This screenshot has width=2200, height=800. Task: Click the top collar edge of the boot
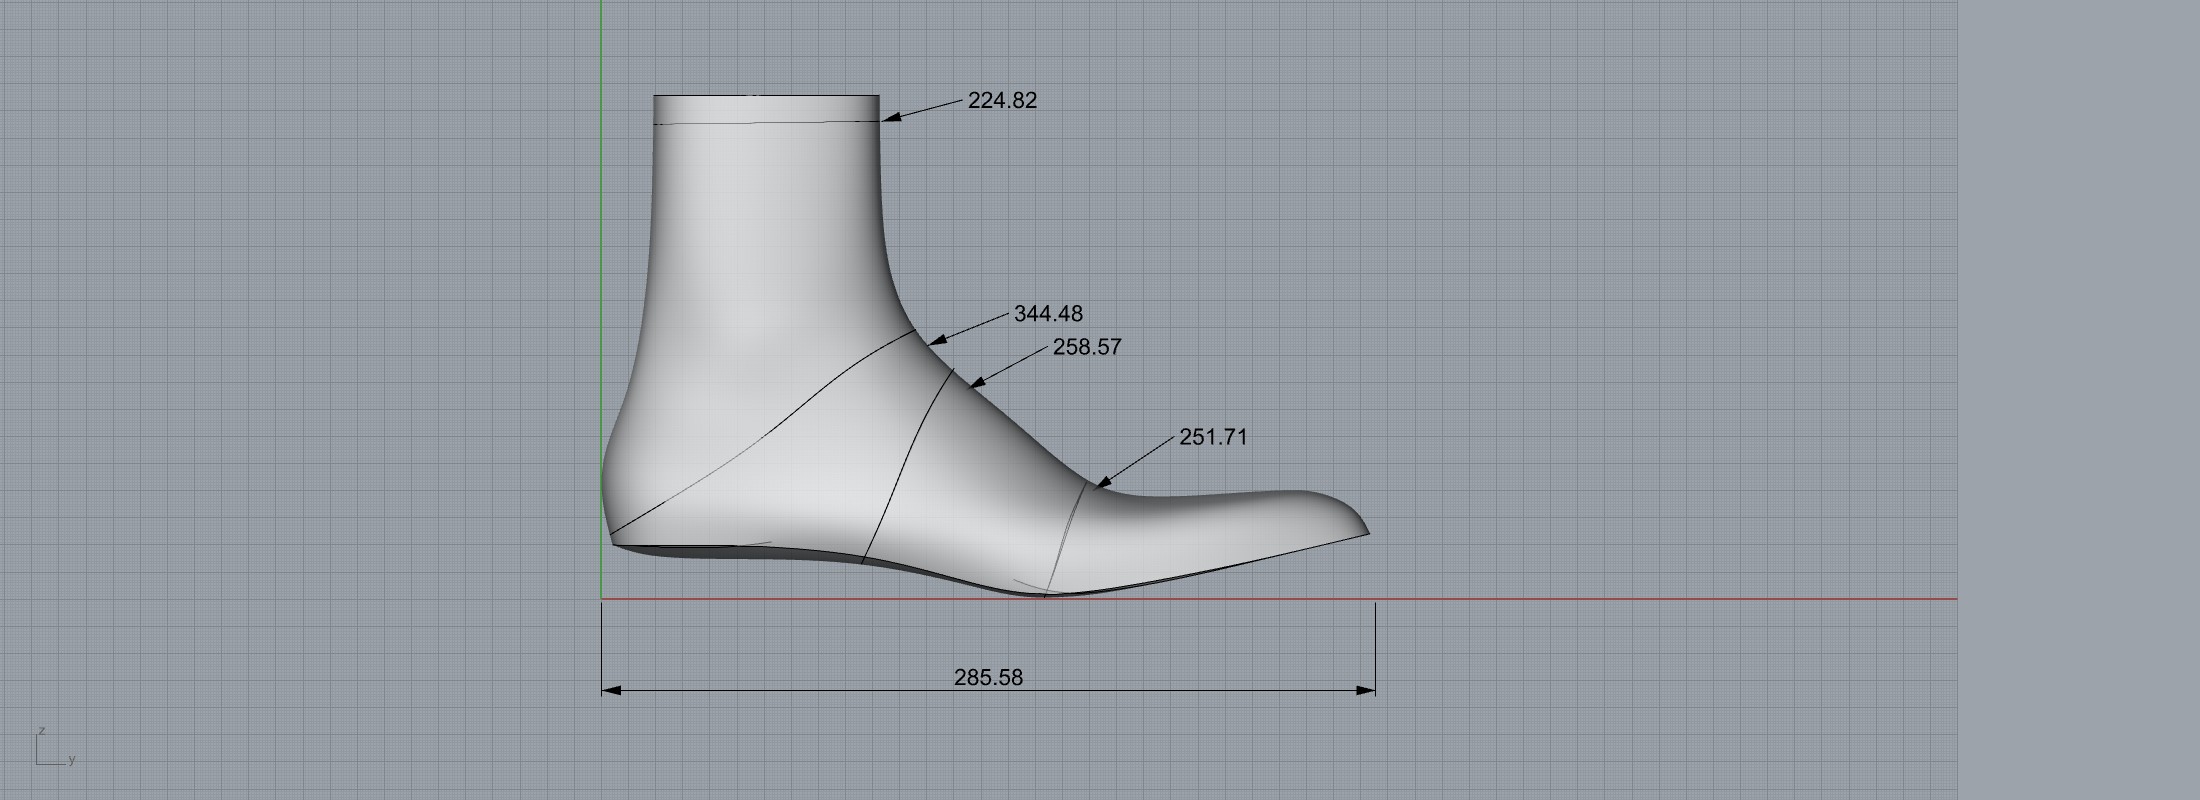click(x=766, y=96)
